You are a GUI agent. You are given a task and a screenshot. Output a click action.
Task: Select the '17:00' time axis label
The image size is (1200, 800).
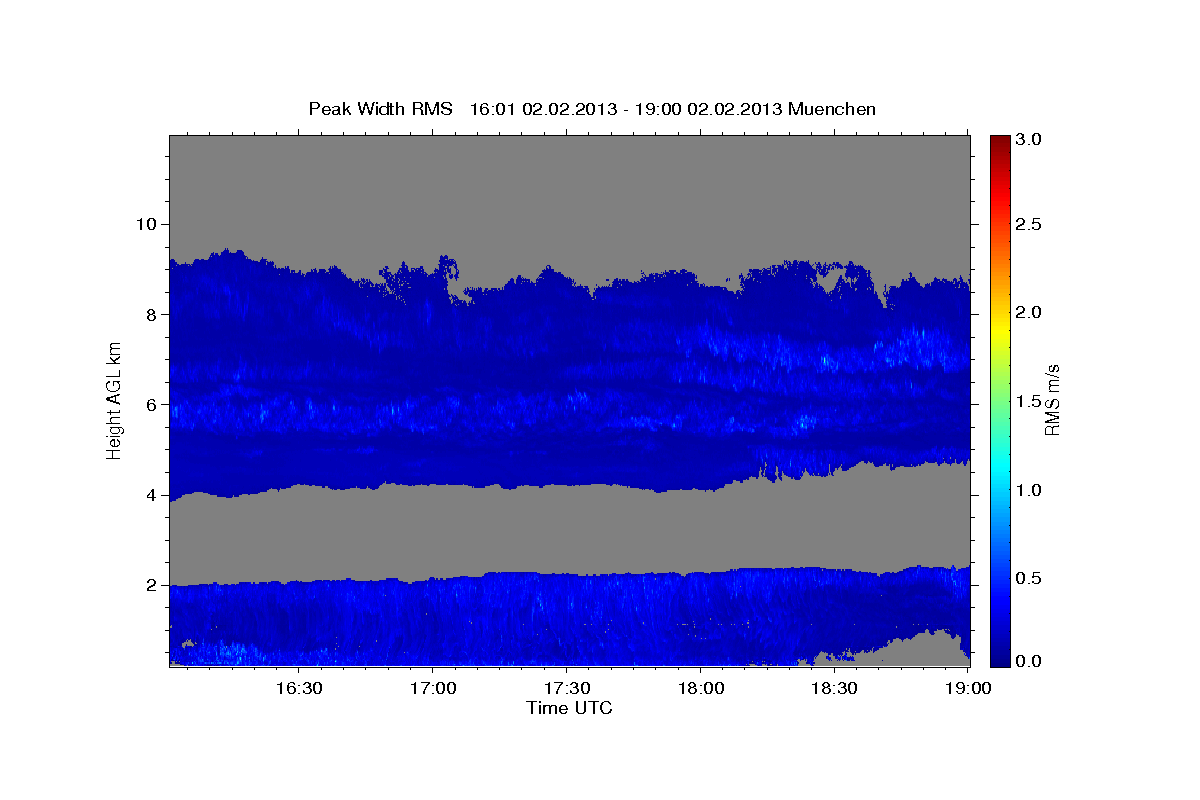(x=433, y=688)
